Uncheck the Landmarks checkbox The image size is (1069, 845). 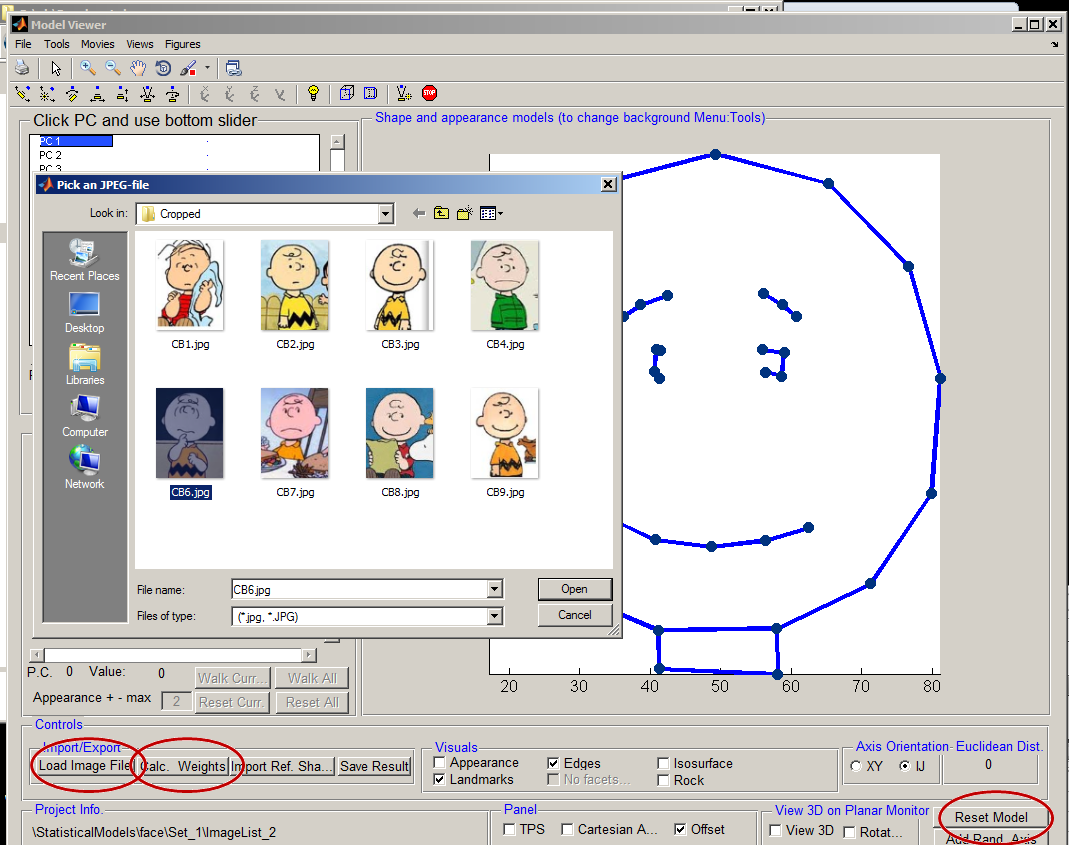[441, 780]
